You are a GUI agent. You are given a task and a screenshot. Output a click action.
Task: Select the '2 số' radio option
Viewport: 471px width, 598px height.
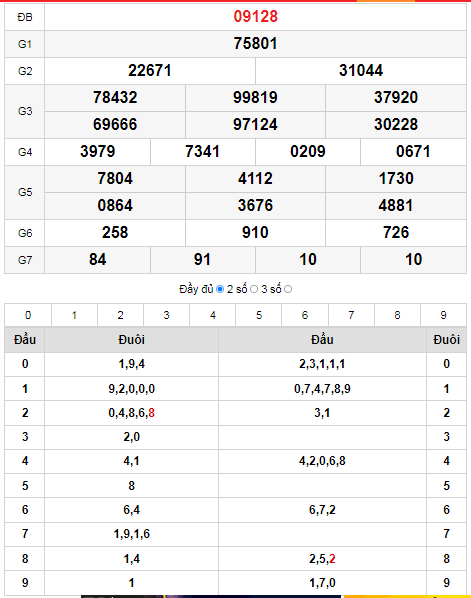[254, 289]
